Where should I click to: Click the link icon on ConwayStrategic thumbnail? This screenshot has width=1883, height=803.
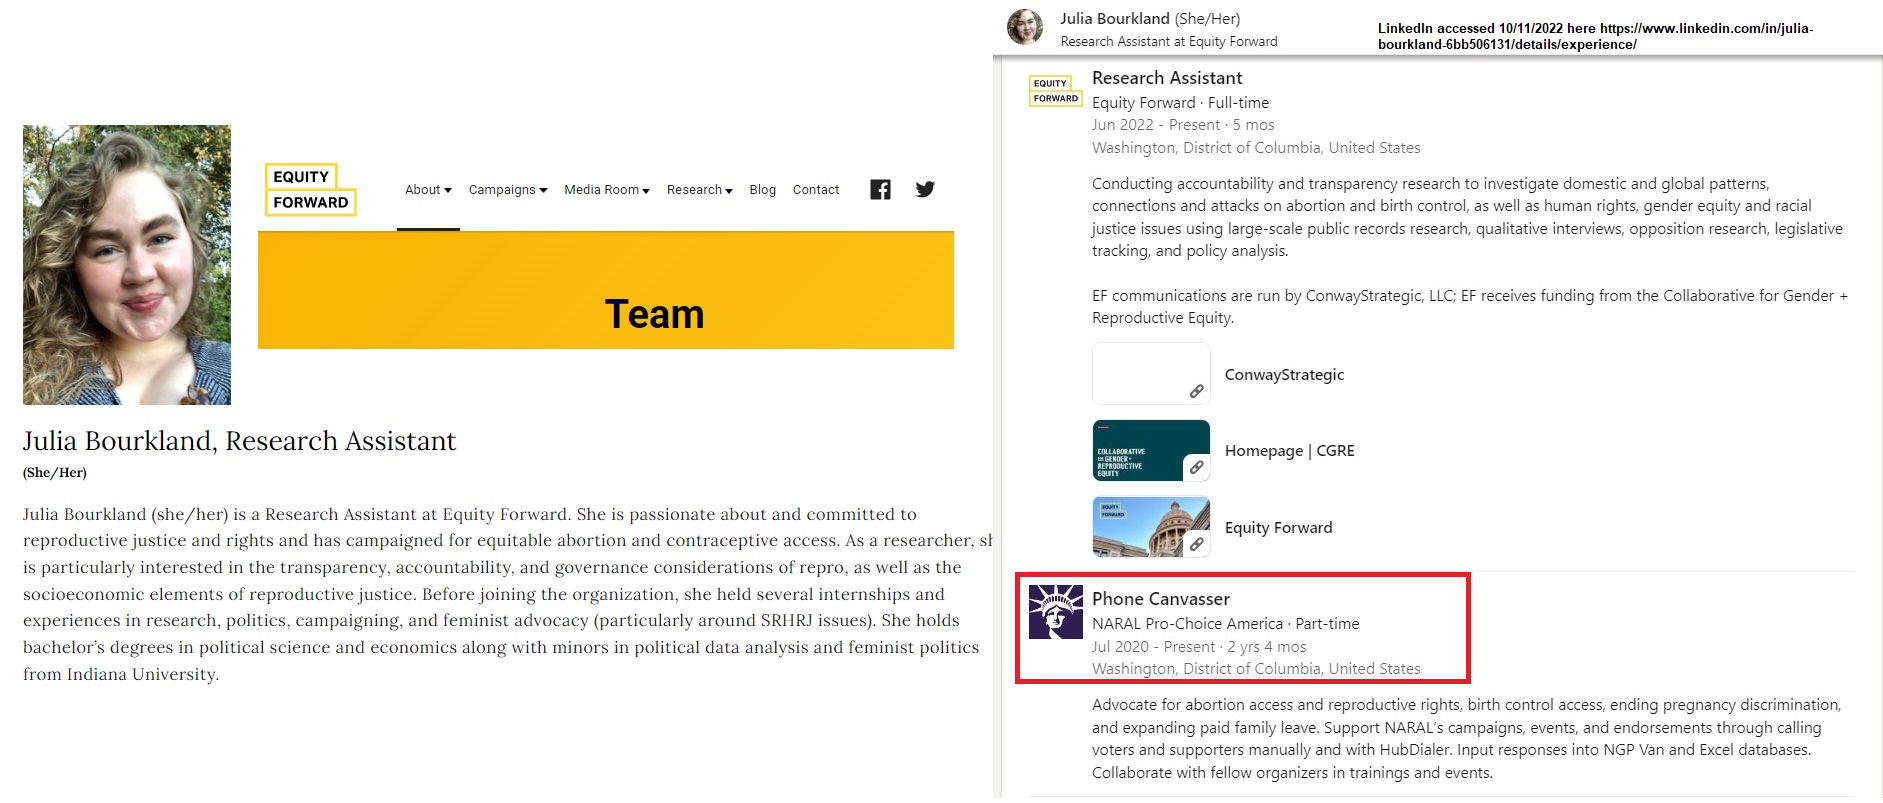coord(1196,391)
